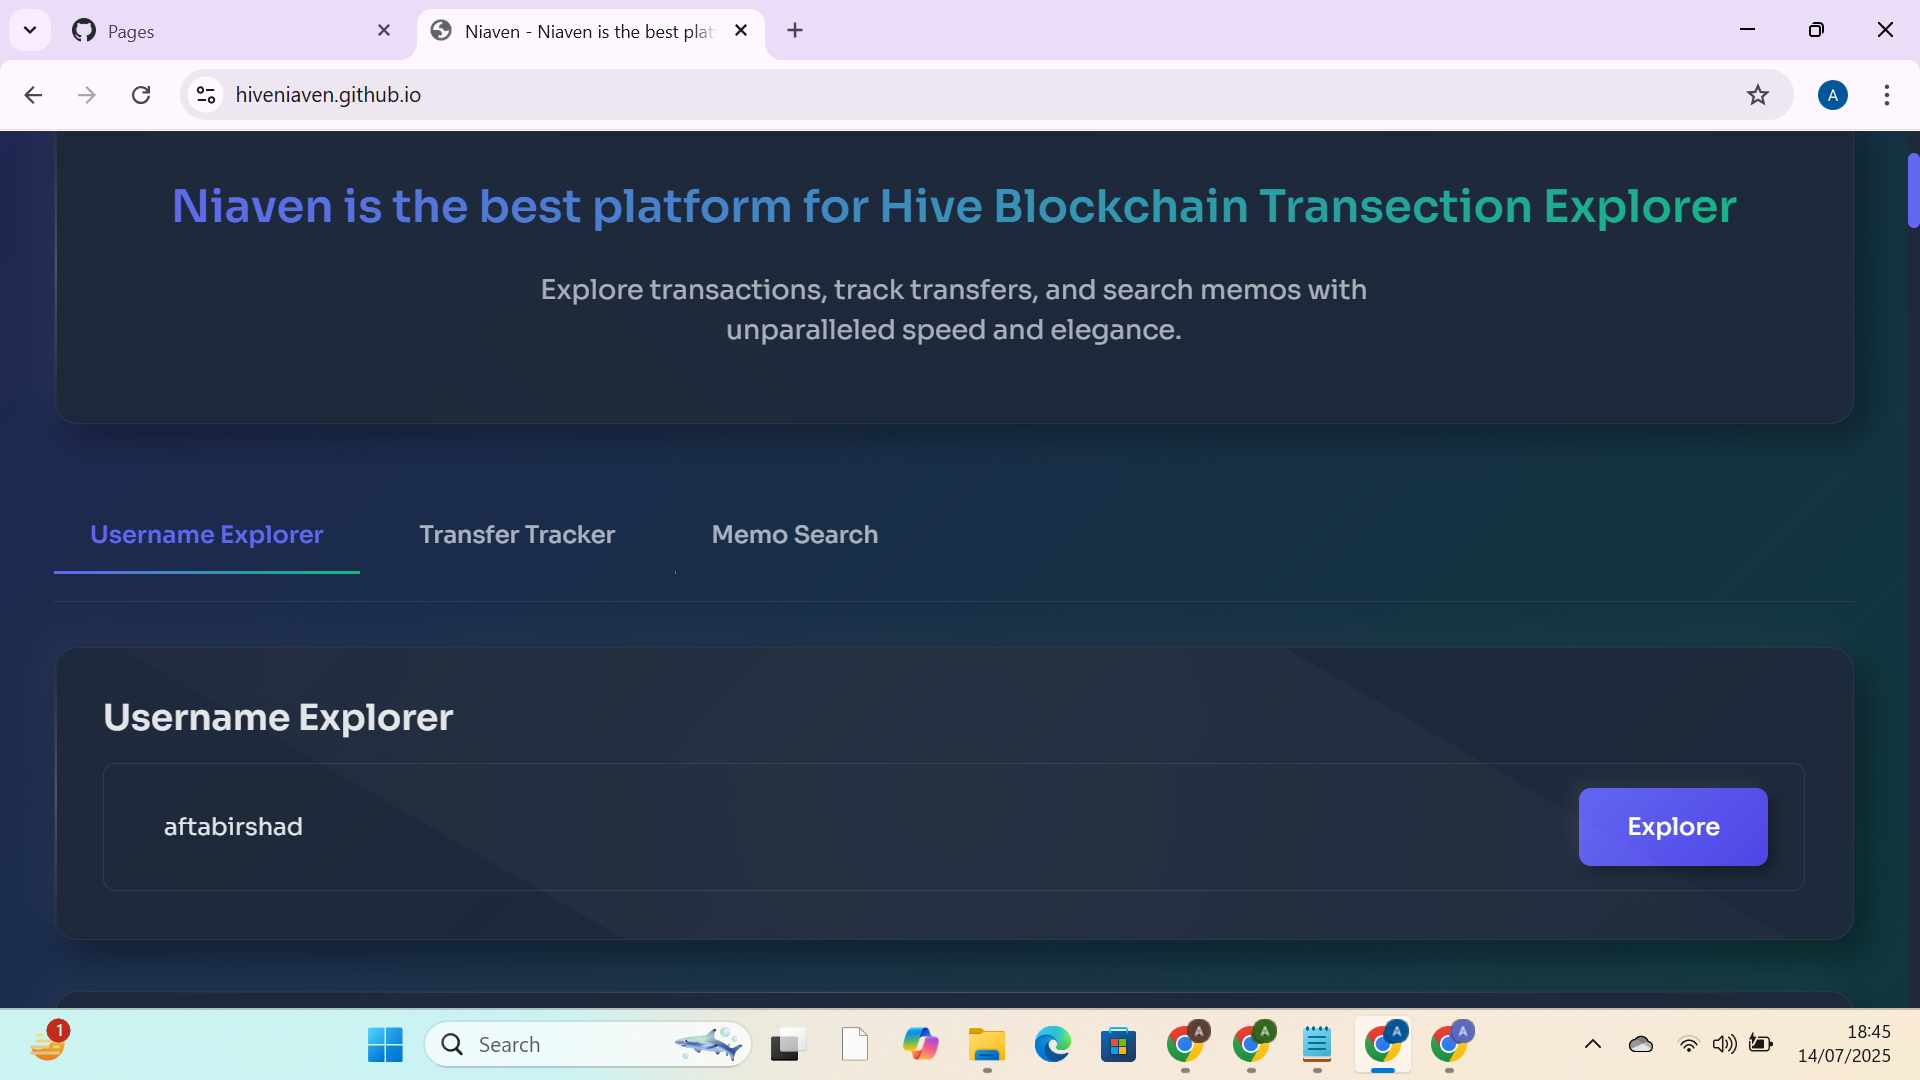Click the battery status tray icon
Viewport: 1920px width, 1080px height.
coord(1761,1045)
